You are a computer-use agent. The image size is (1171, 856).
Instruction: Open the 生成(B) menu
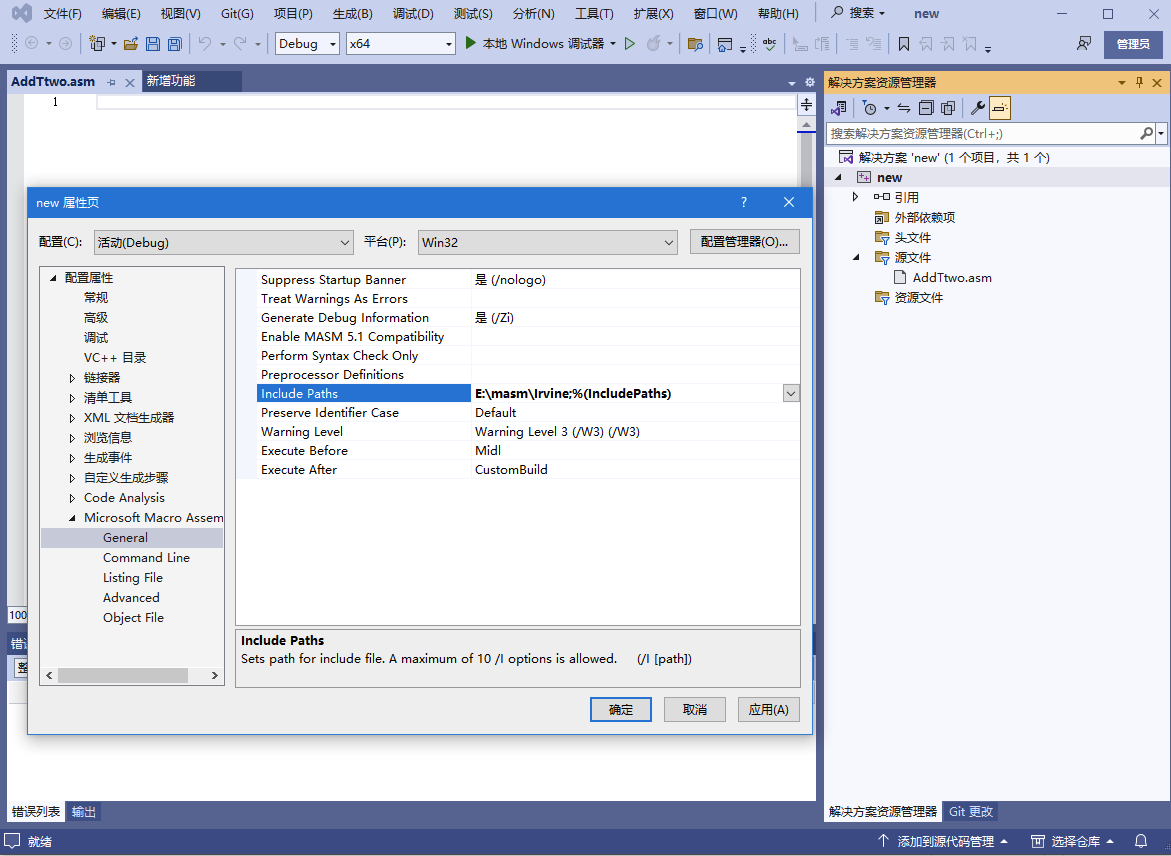click(x=352, y=13)
